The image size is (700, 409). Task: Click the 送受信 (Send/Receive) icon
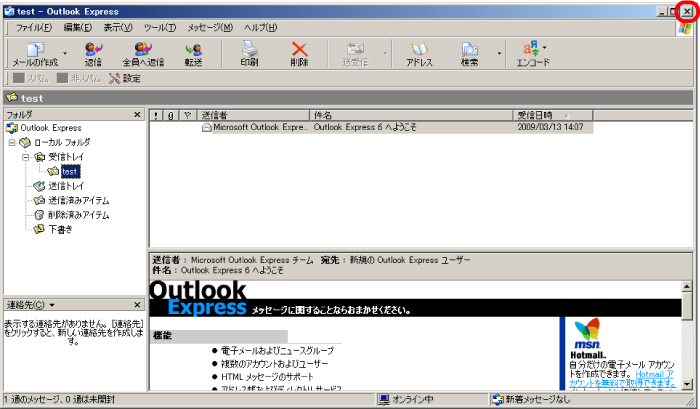(x=355, y=49)
